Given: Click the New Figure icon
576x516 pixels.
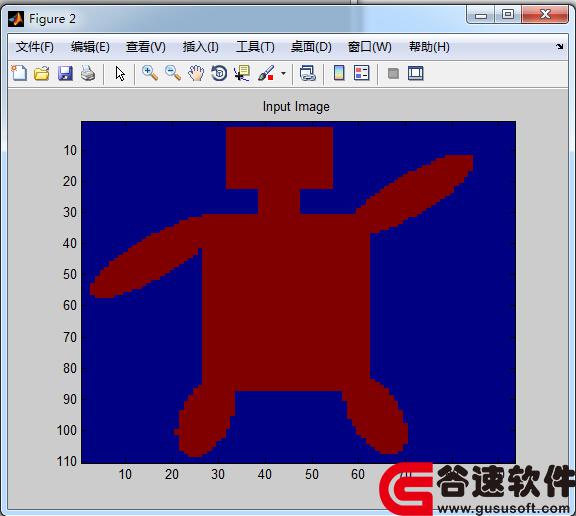Looking at the screenshot, I should (x=19, y=73).
